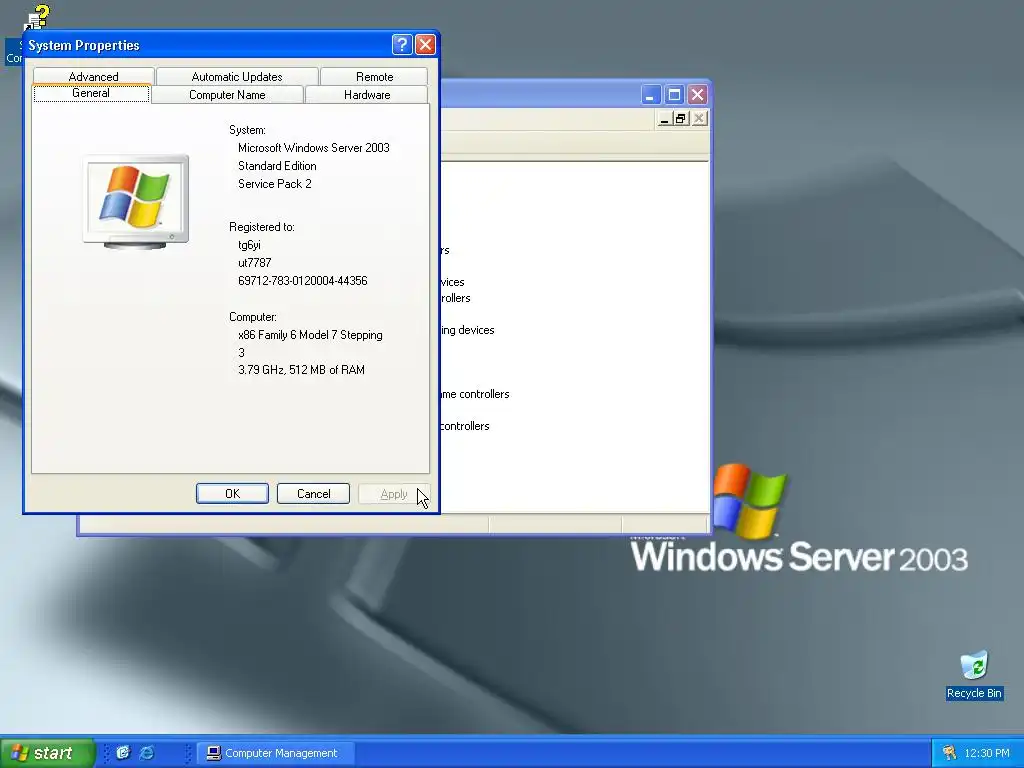Minimize the inner MMC child window
1024x768 pixels.
tap(664, 118)
